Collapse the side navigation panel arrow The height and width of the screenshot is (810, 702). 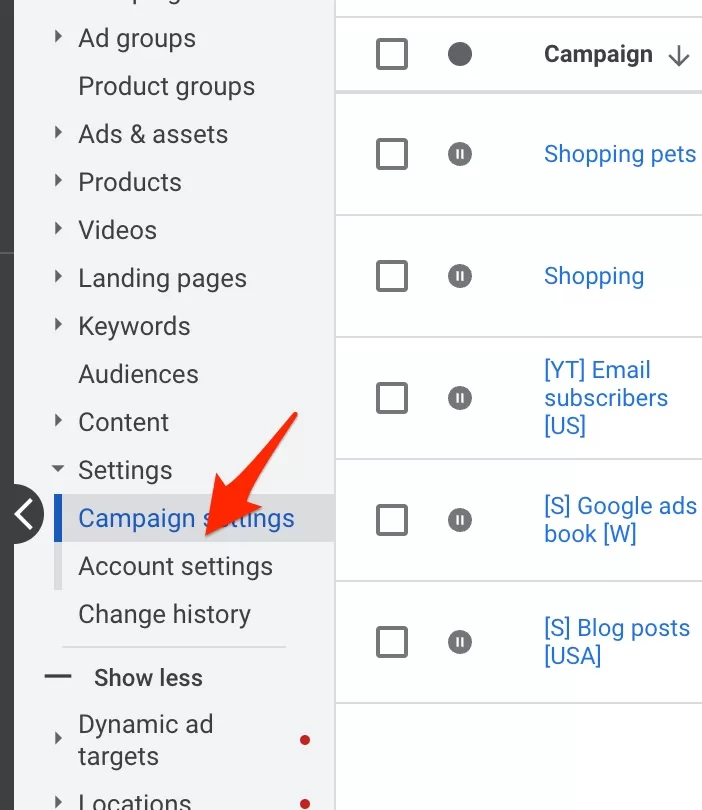click(x=22, y=514)
